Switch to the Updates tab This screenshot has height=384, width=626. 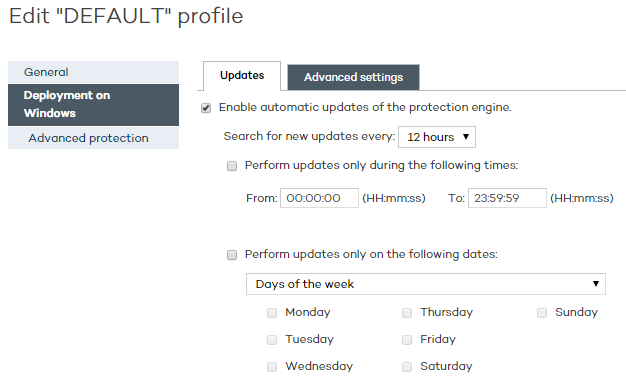pyautogui.click(x=242, y=76)
